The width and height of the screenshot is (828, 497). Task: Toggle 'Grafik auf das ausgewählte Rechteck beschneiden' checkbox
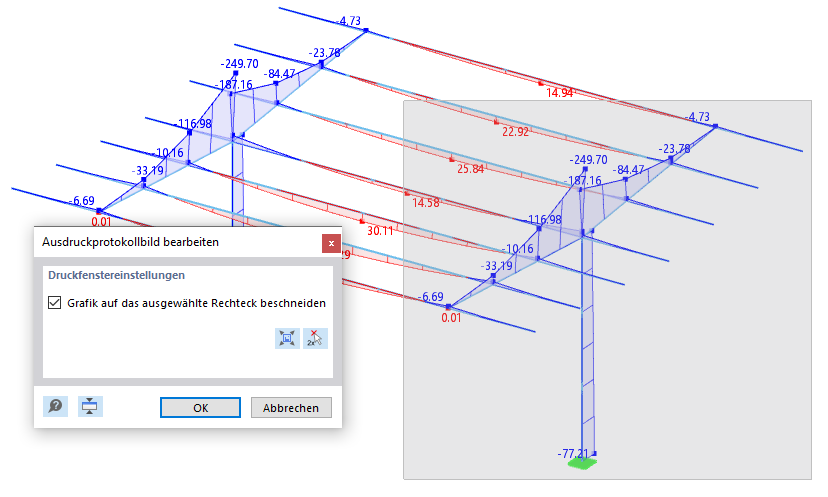point(54,303)
